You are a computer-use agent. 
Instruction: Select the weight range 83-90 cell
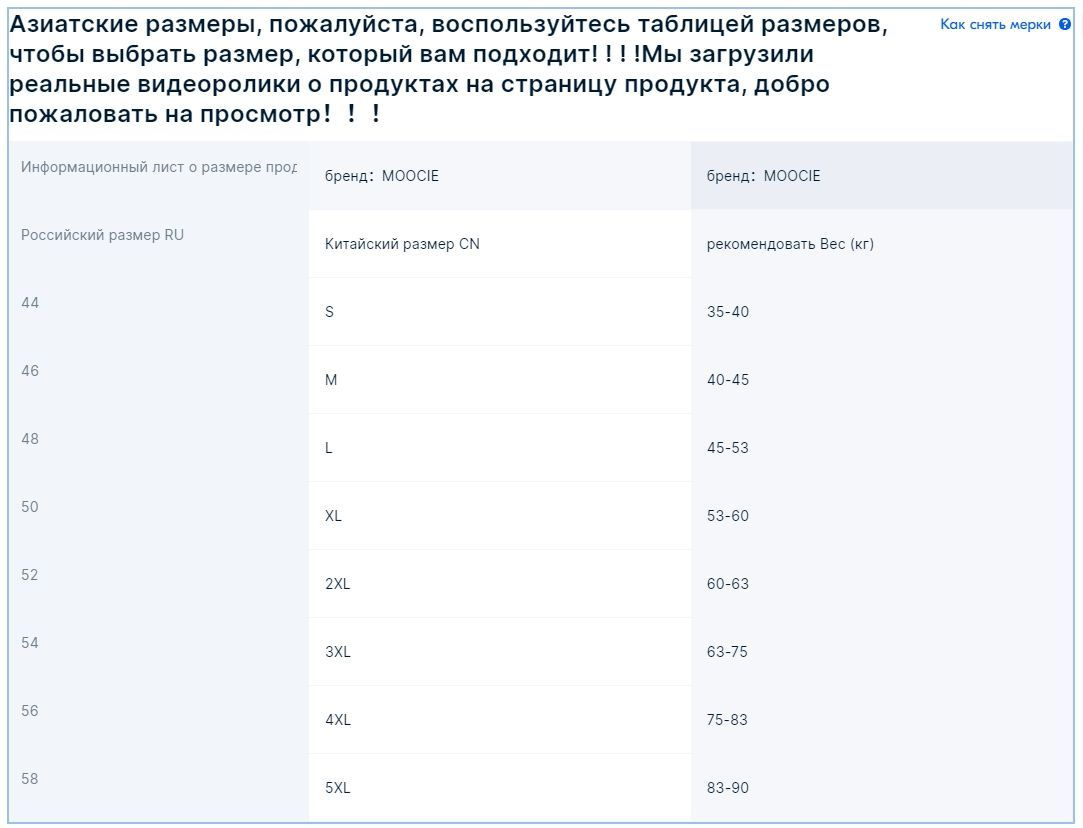(882, 788)
